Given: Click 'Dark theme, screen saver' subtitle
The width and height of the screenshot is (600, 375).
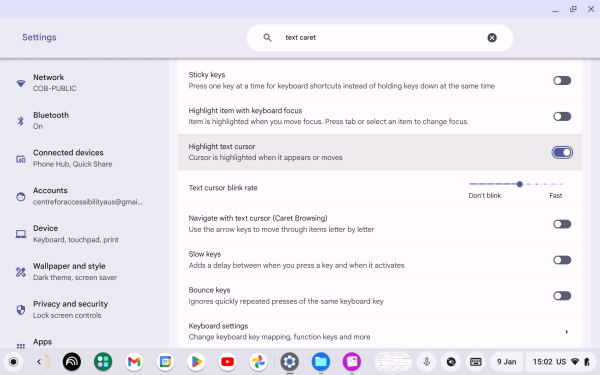Looking at the screenshot, I should (x=75, y=277).
